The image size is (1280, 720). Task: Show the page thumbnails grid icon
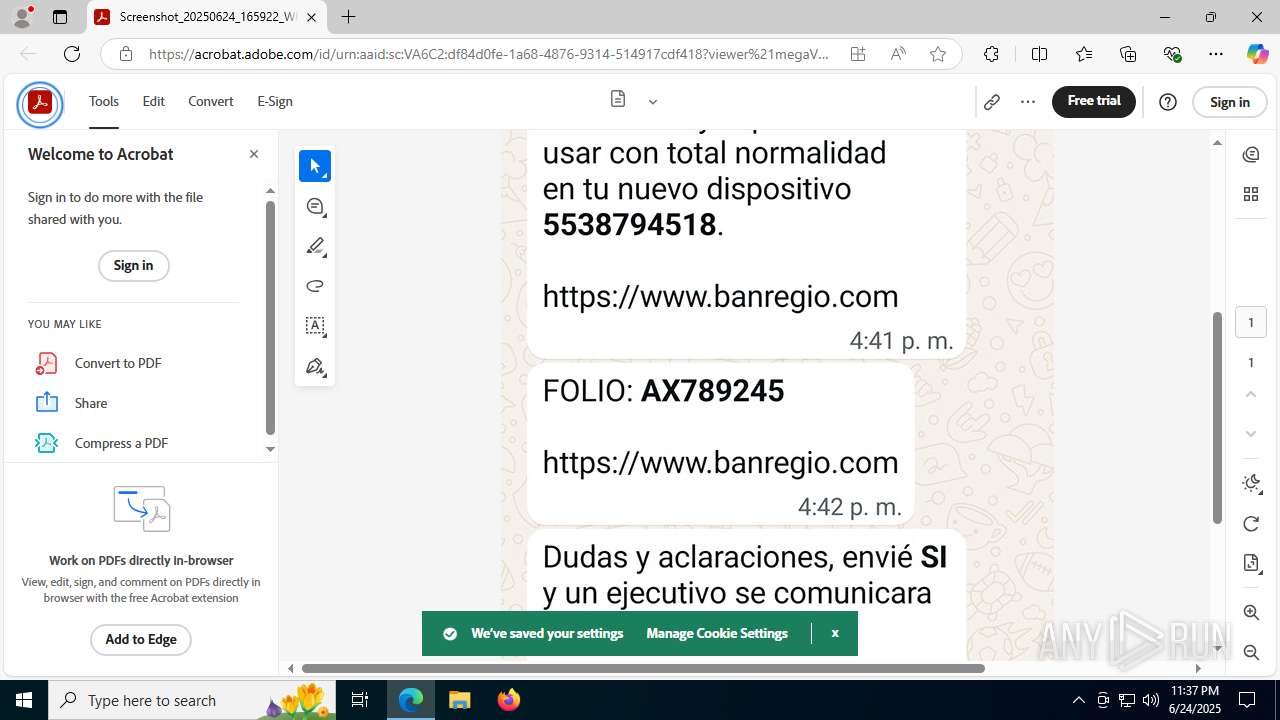(x=1250, y=194)
